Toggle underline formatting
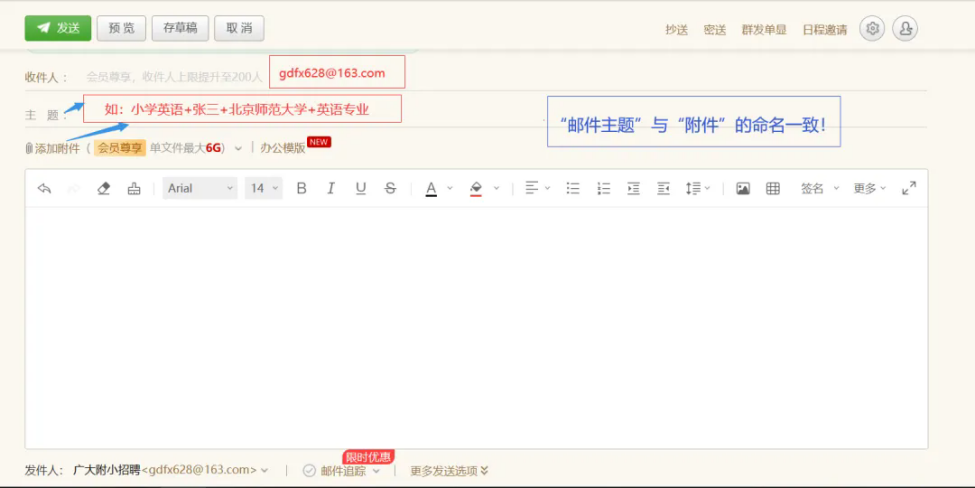Screen dimensions: 975x488 click(361, 188)
